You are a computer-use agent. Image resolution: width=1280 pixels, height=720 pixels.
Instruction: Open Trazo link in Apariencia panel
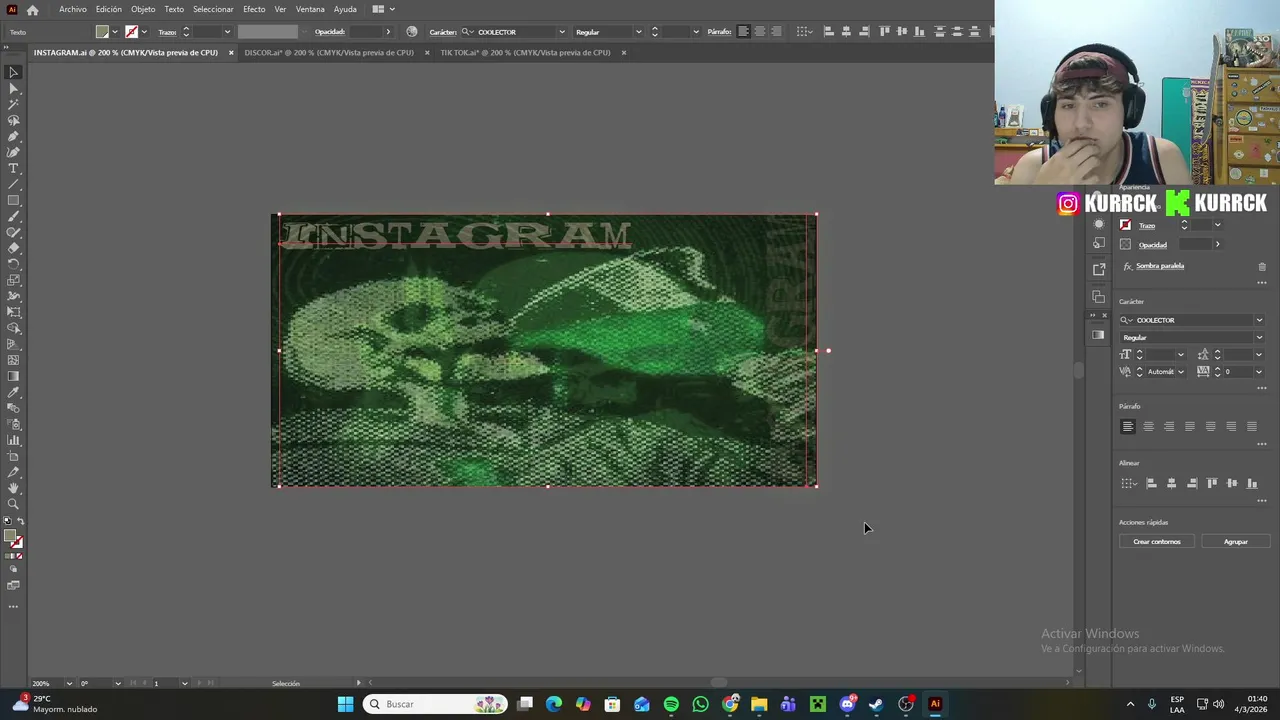point(1147,226)
